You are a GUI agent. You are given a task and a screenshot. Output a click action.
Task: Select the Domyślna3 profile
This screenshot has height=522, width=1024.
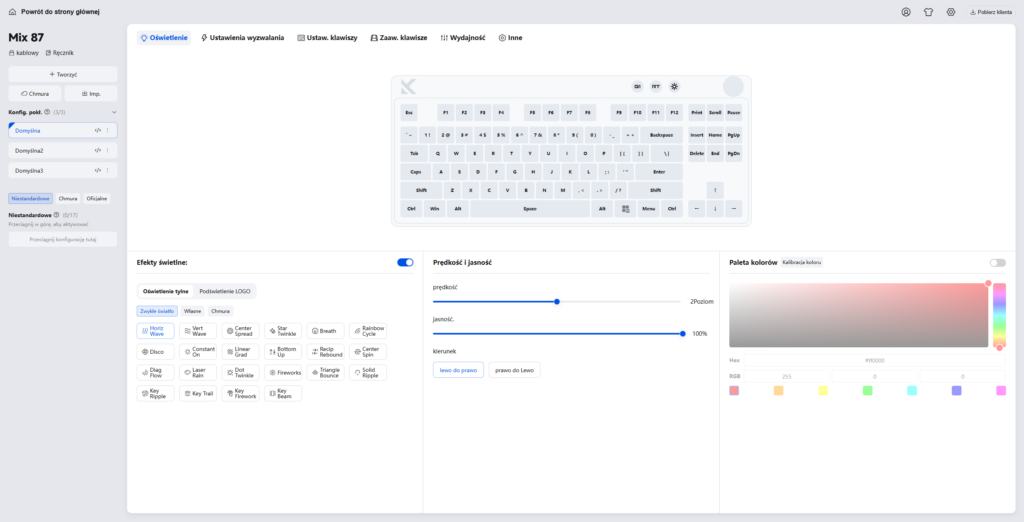click(63, 171)
